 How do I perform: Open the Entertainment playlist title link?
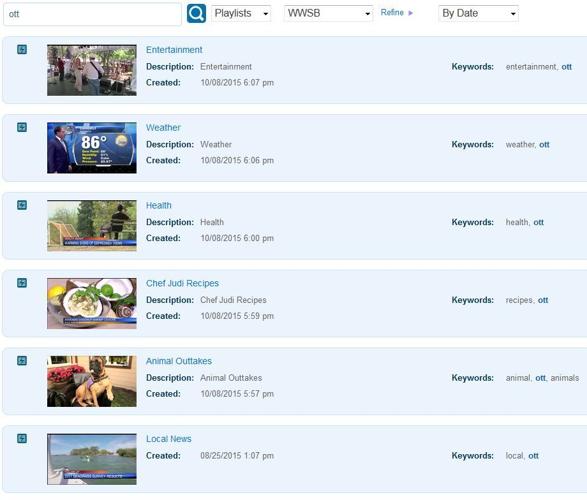(174, 50)
